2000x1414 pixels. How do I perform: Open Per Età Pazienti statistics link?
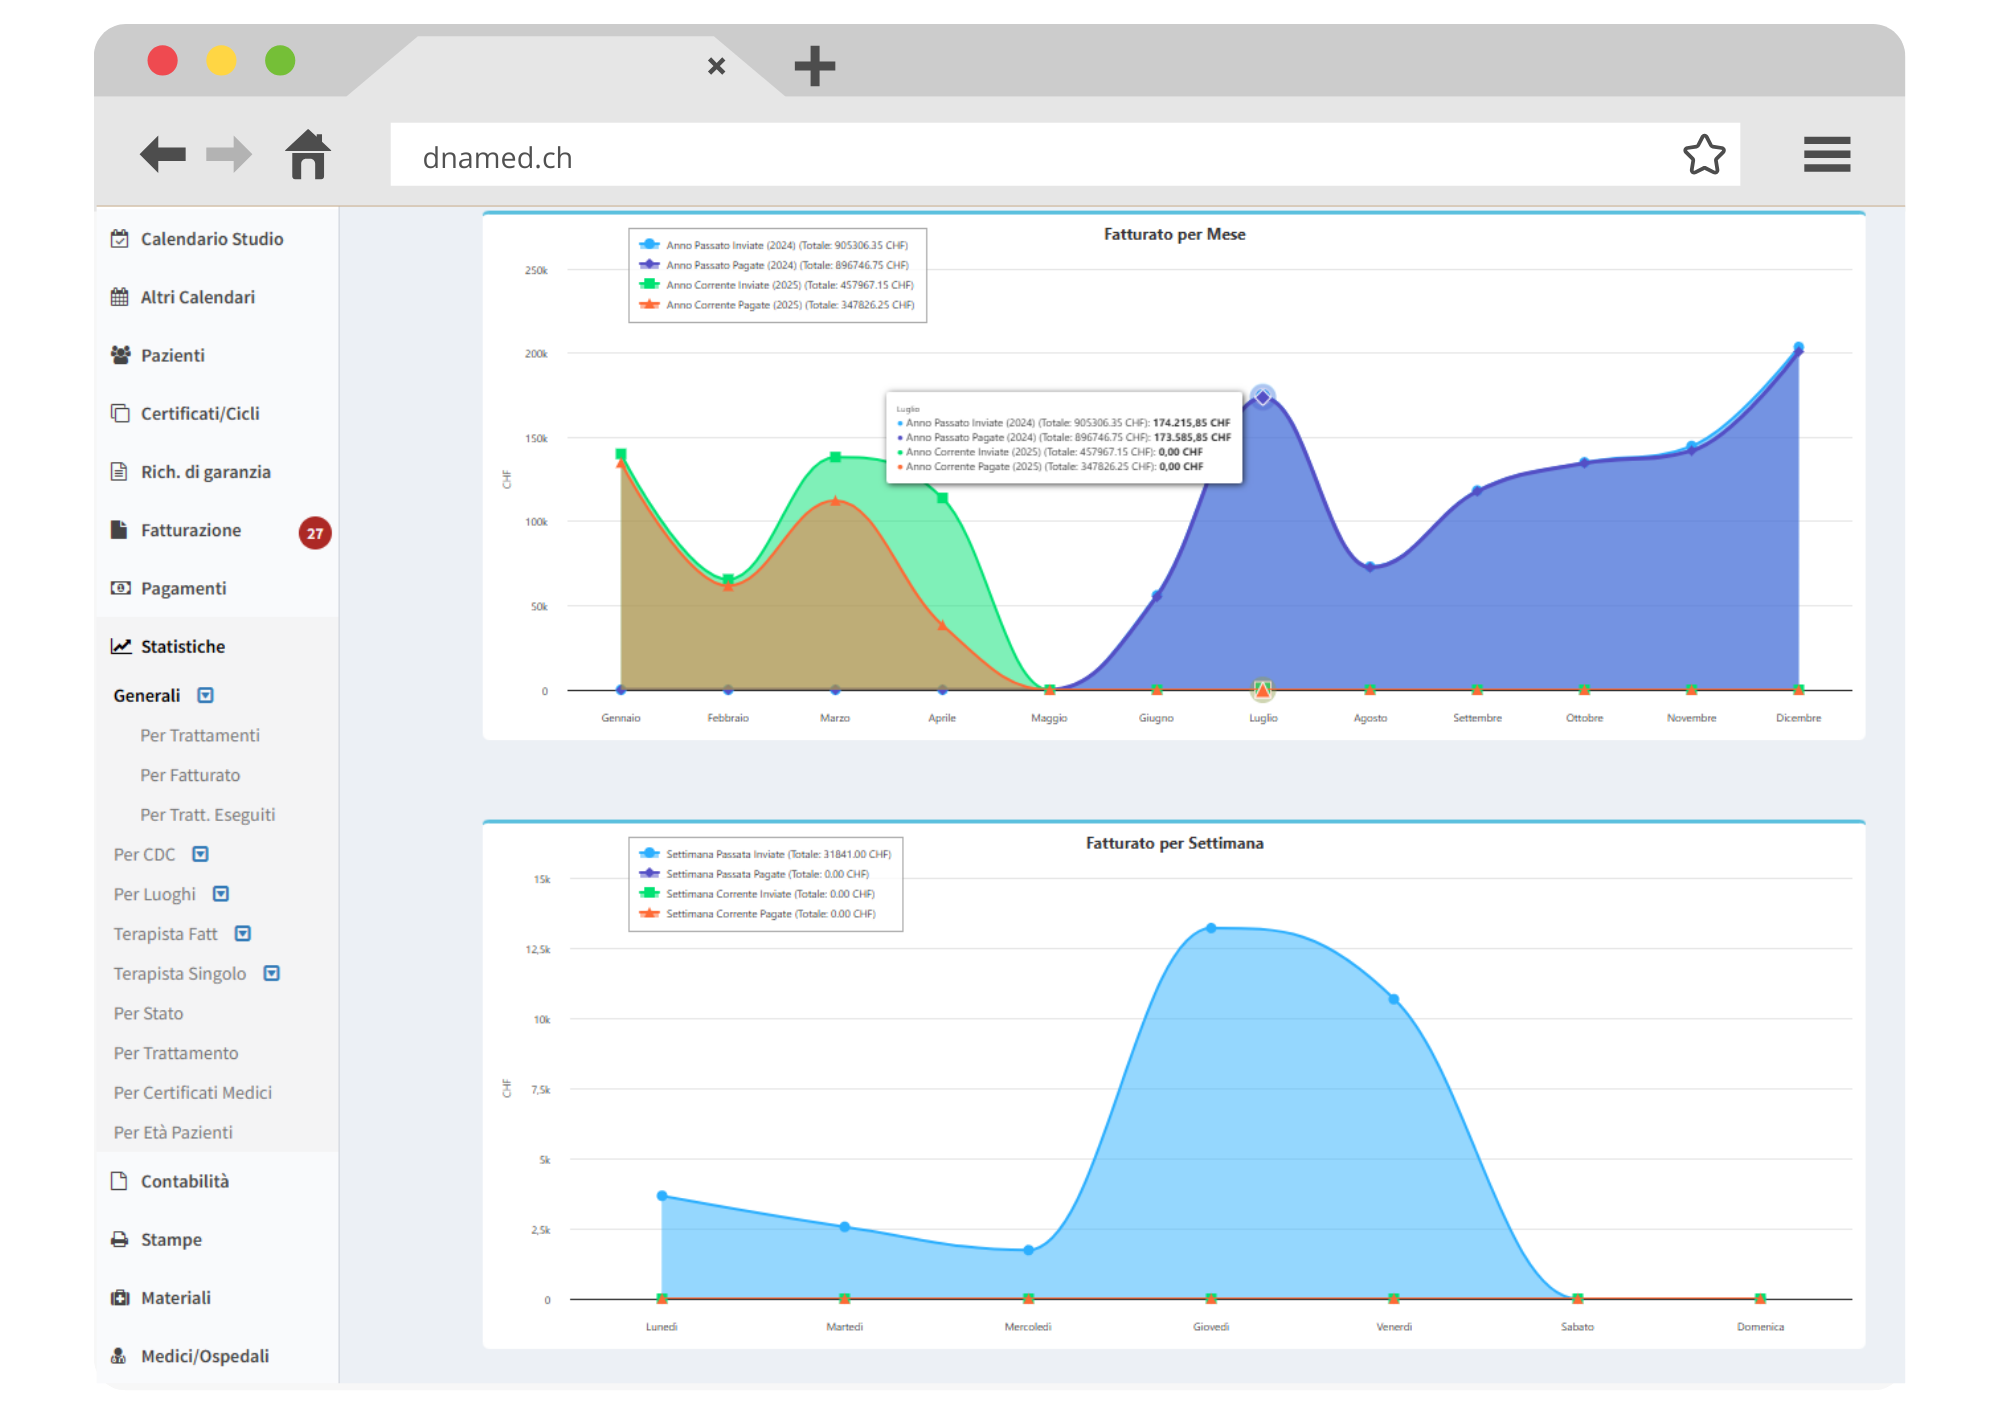click(x=173, y=1132)
